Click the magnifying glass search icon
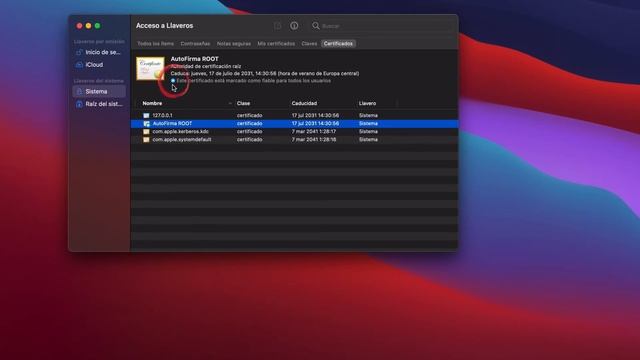 point(316,26)
